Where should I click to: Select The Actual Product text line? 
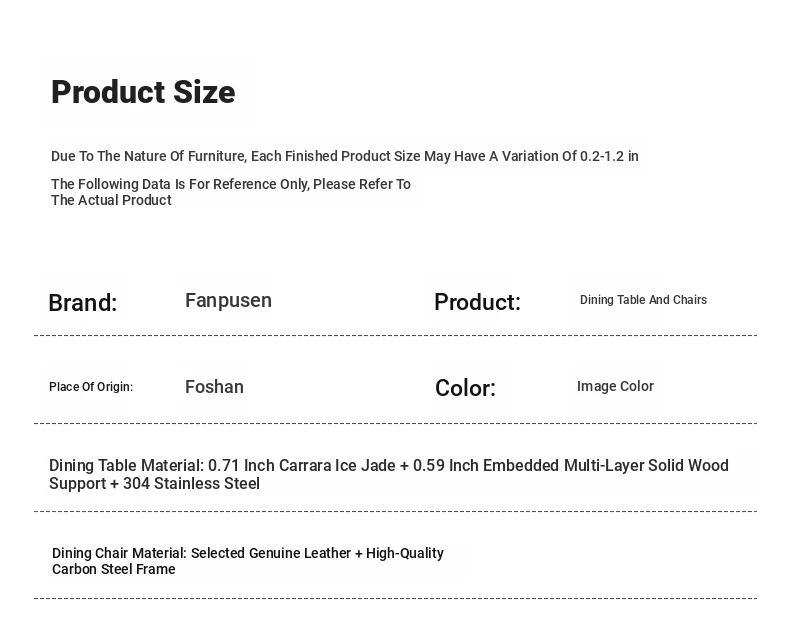(x=111, y=200)
